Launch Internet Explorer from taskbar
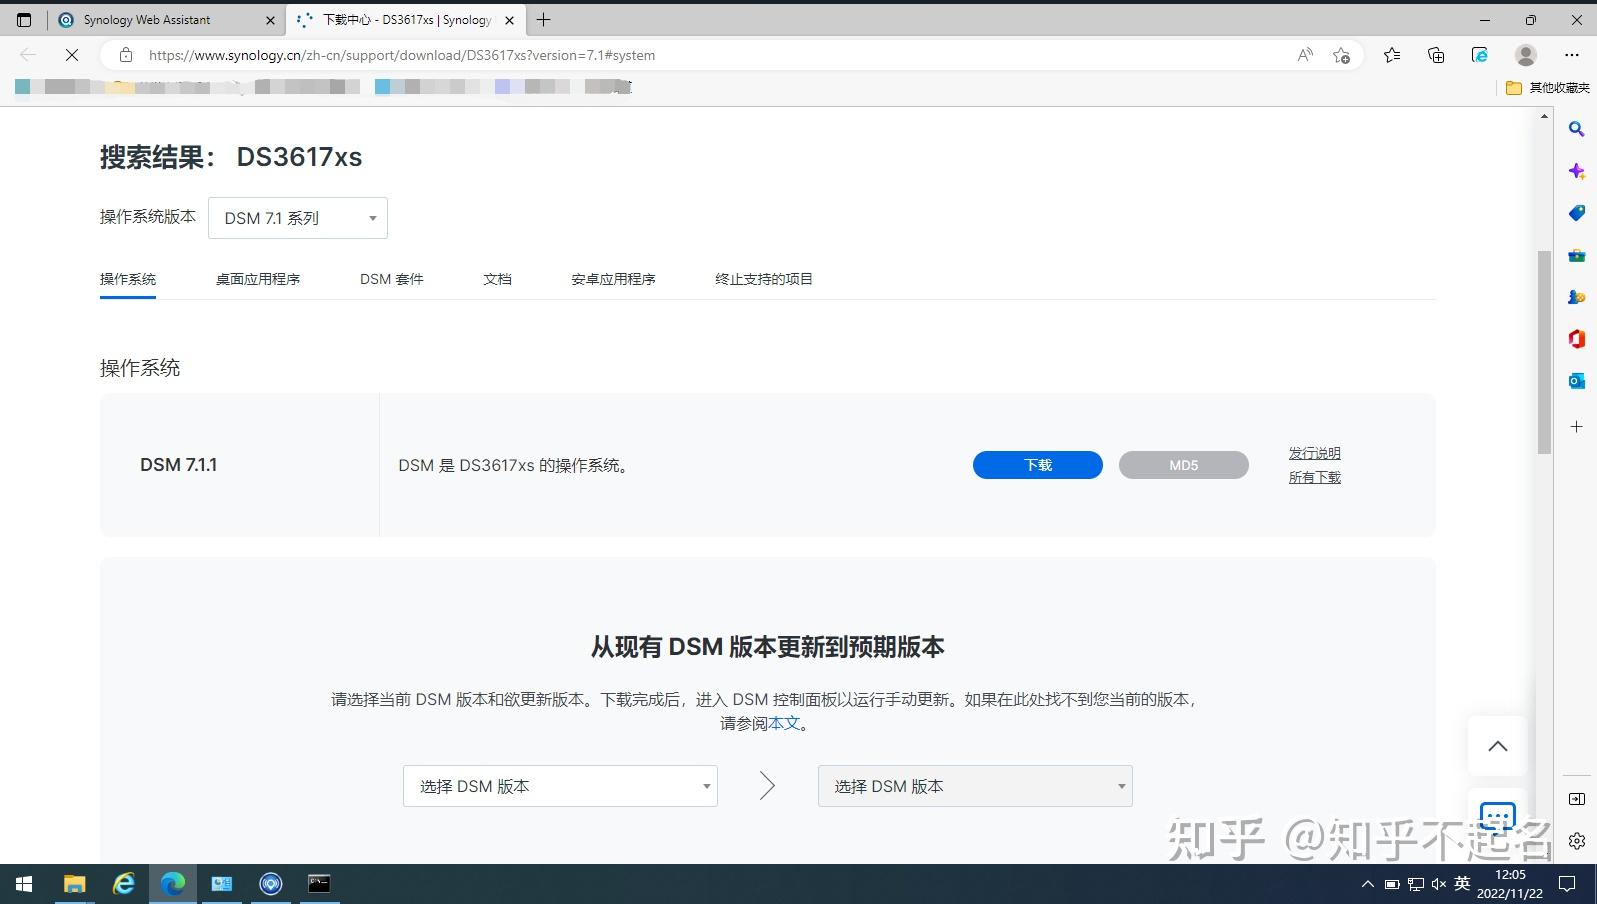The height and width of the screenshot is (904, 1597). 123,884
